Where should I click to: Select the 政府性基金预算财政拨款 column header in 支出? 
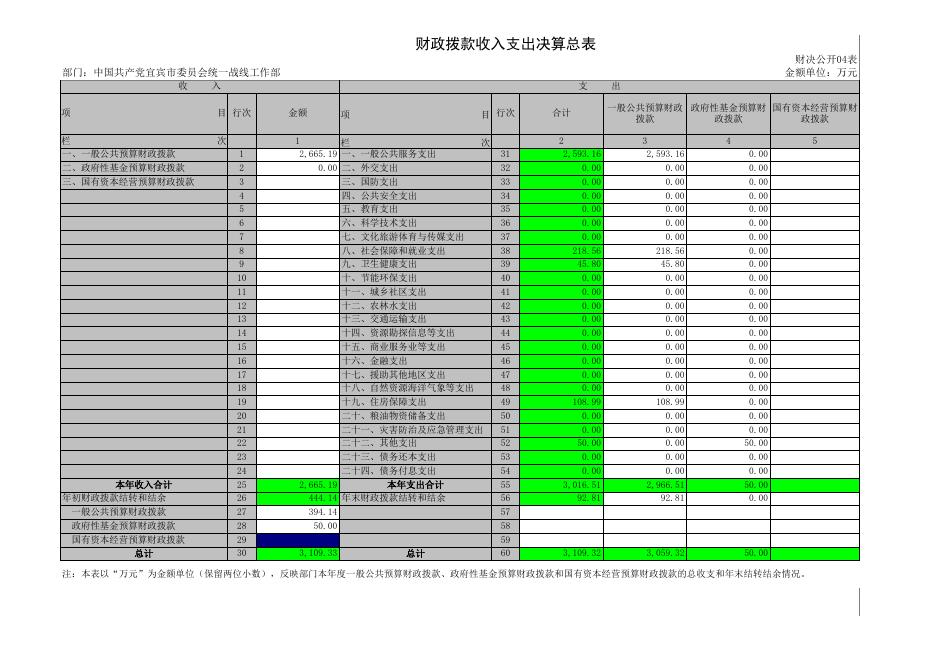point(728,113)
